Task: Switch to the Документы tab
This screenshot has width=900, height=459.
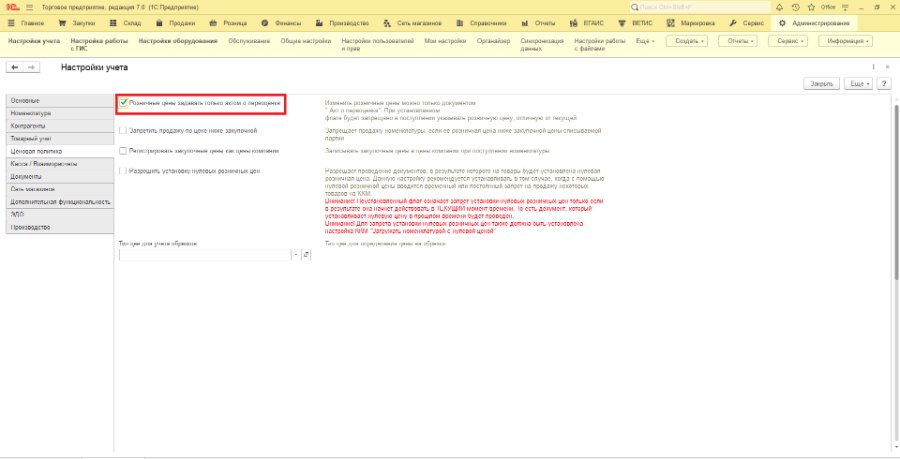Action: (60, 176)
